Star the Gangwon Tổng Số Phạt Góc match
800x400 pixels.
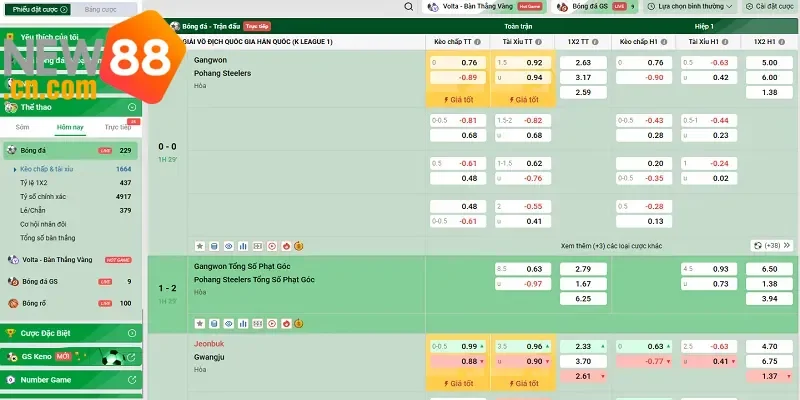coord(199,323)
